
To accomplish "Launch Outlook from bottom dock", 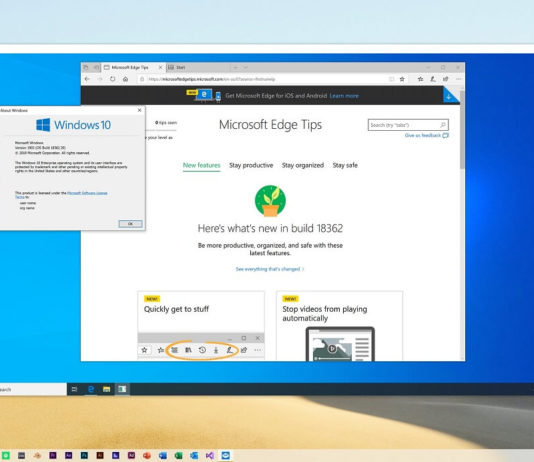I will point(194,456).
